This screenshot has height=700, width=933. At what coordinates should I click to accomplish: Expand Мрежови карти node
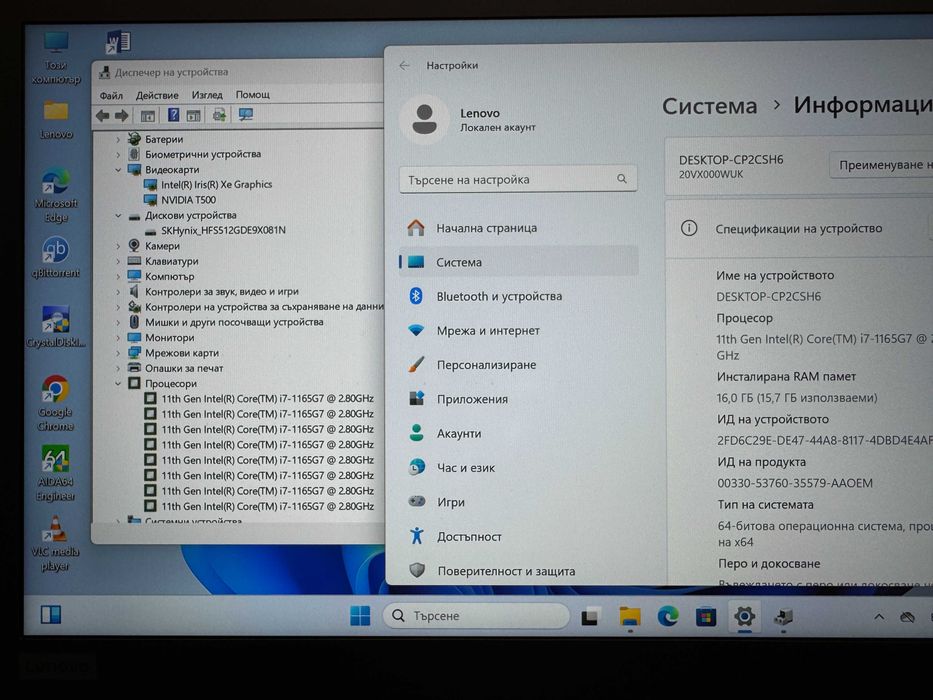point(118,353)
